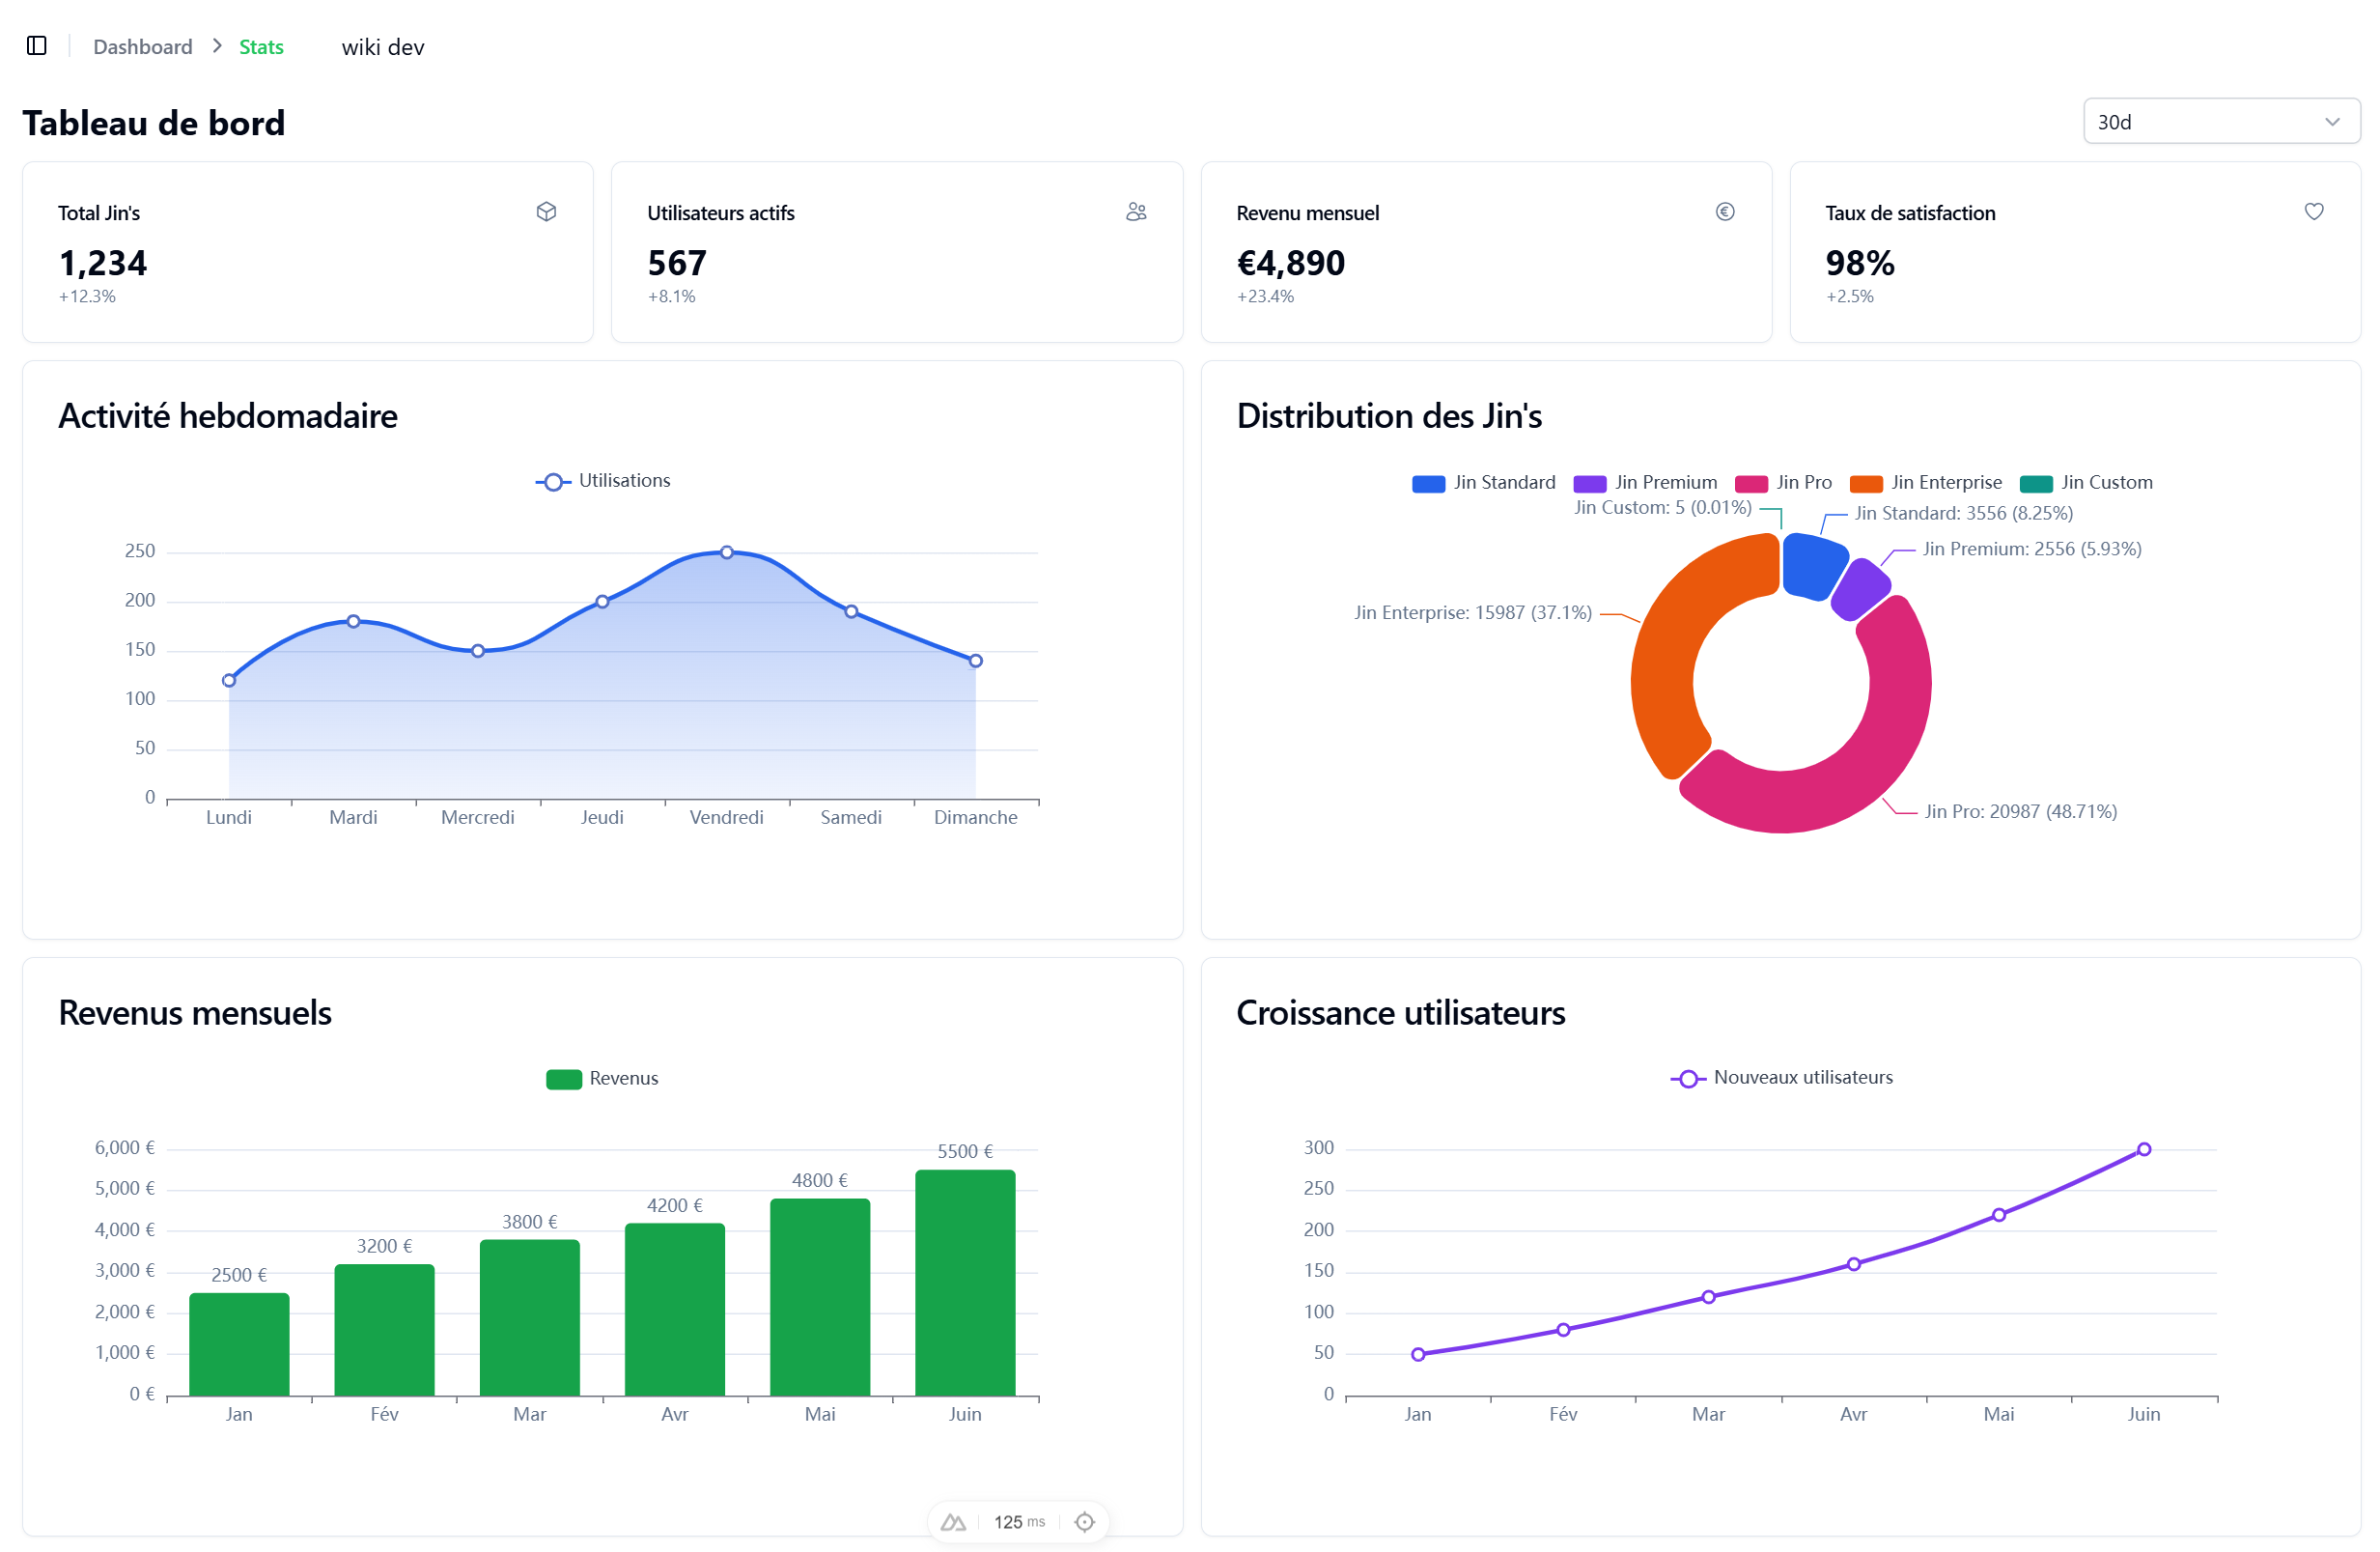Click the package icon on Total Jin's card
Screen dimensions: 2380x1552
[546, 211]
